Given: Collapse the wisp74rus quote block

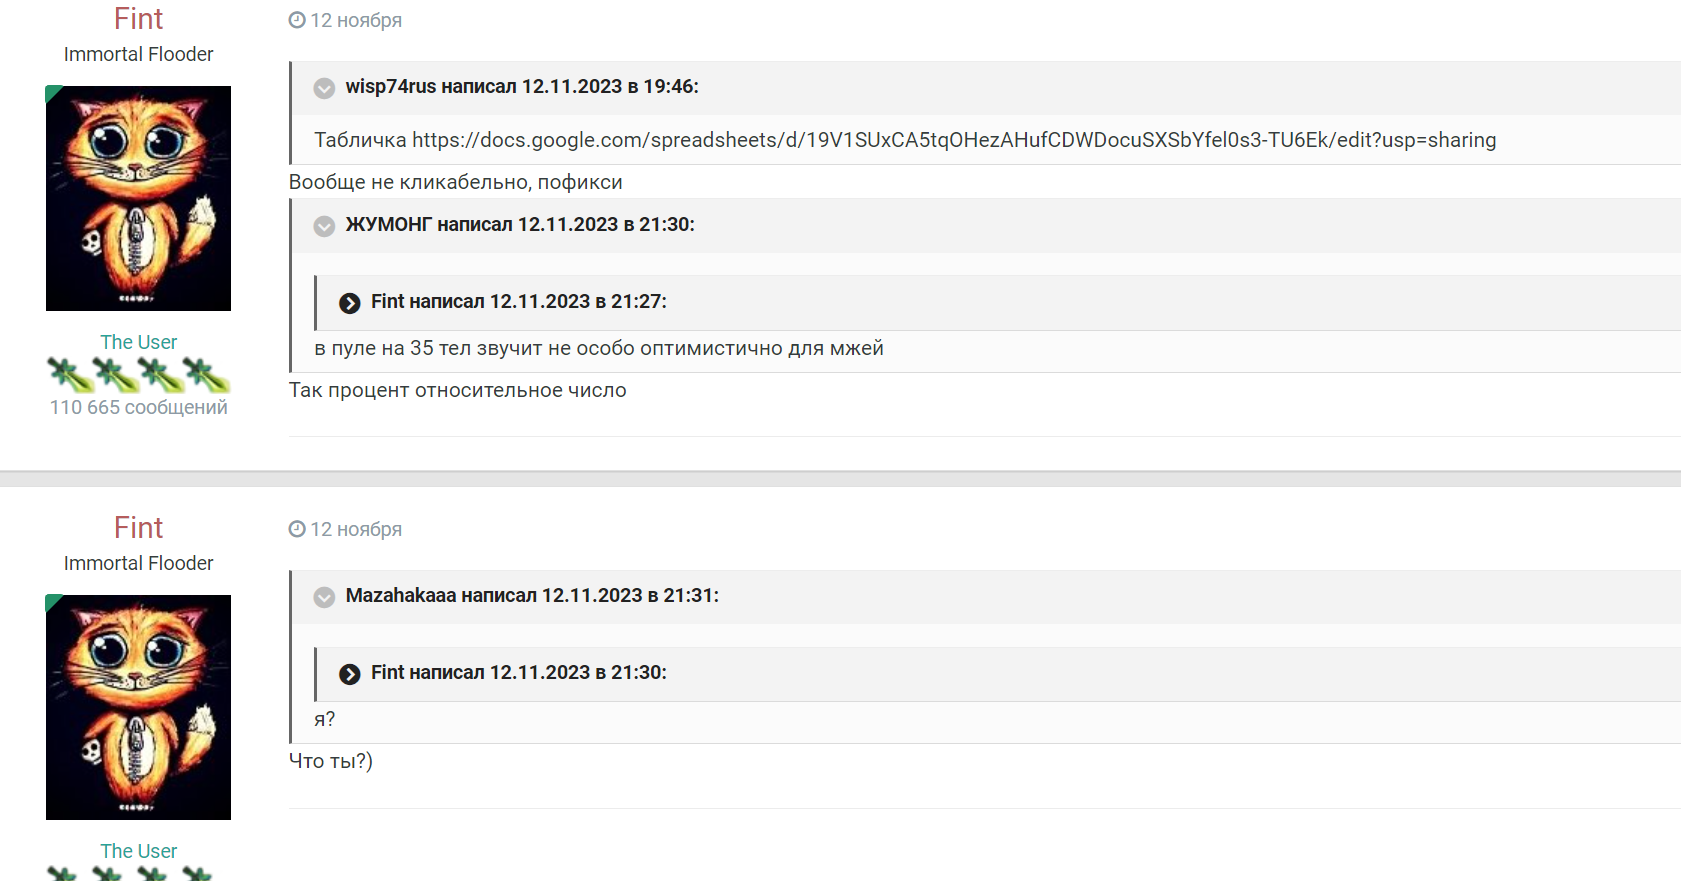Looking at the screenshot, I should click(x=324, y=88).
